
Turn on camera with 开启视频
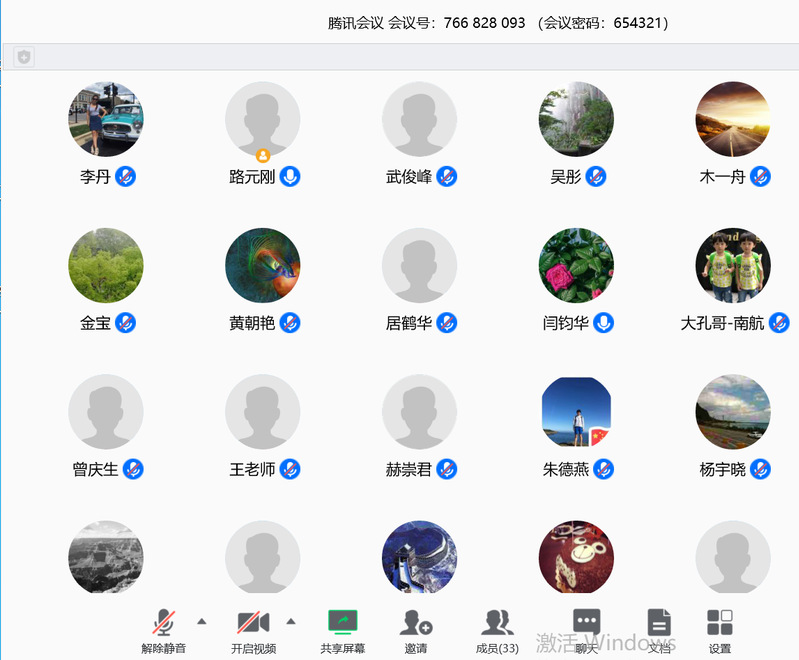pyautogui.click(x=253, y=623)
